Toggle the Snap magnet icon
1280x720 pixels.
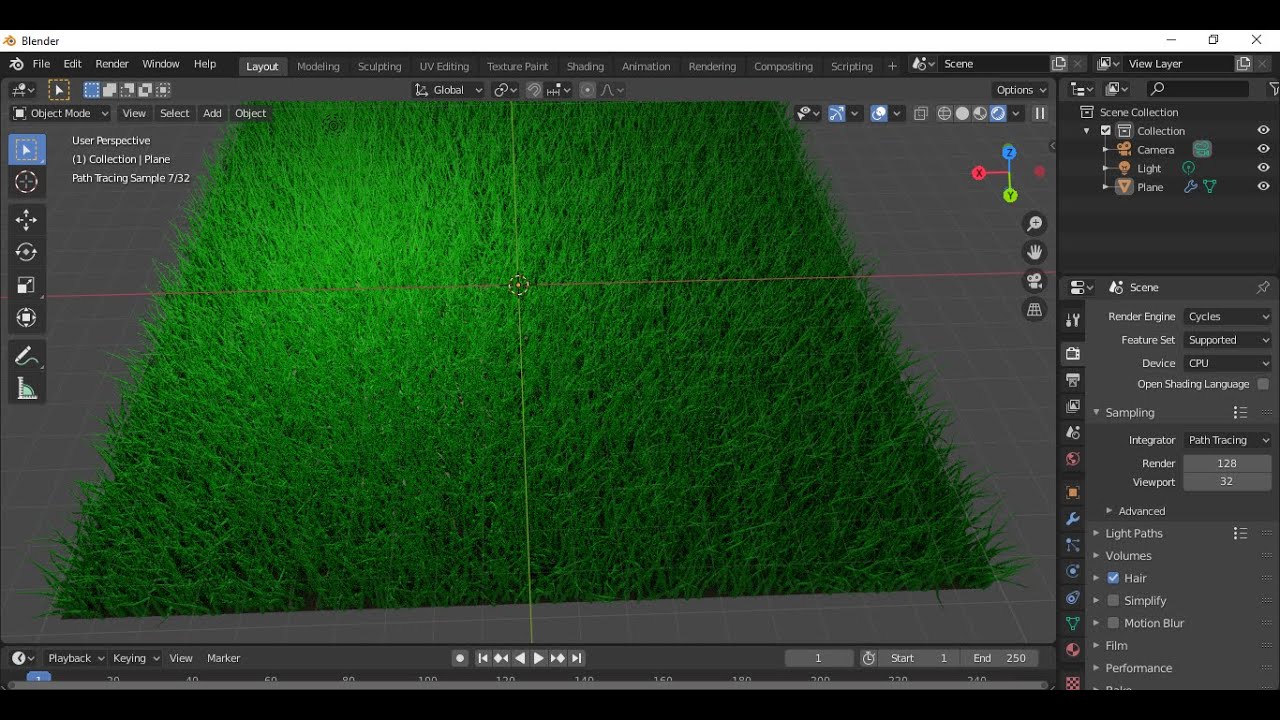pyautogui.click(x=534, y=90)
